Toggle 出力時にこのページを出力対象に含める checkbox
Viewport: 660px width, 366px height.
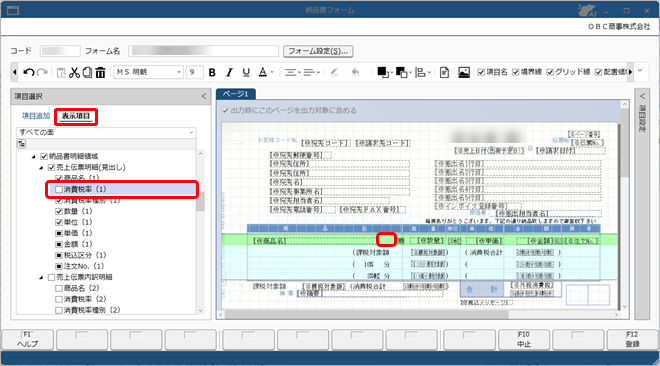[225, 111]
